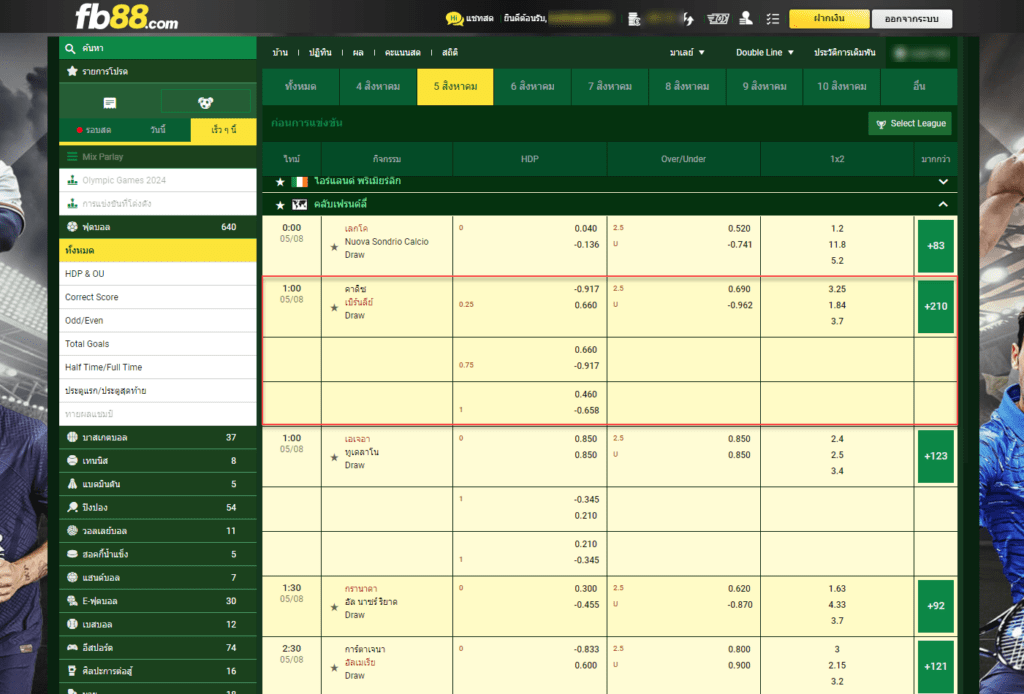Select ทั้งหมด all dates tab
1024x694 pixels.
click(x=300, y=86)
